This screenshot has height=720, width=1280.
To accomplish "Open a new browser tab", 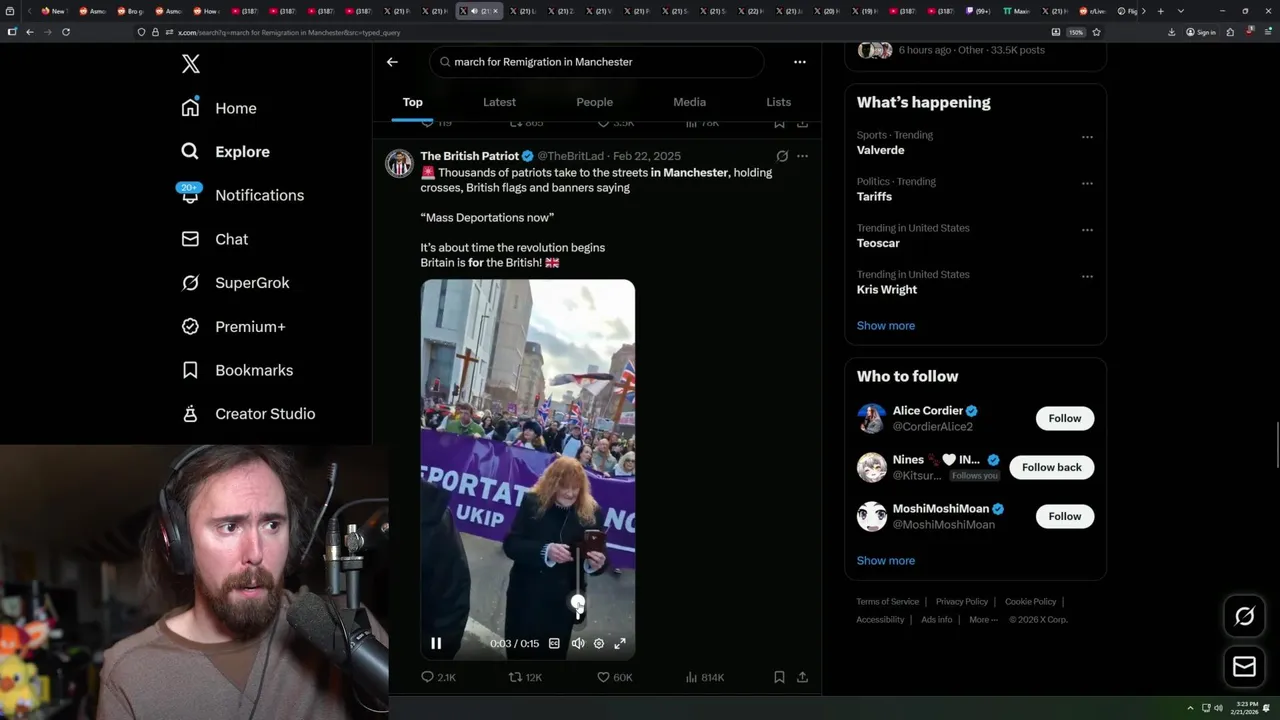I will pyautogui.click(x=1160, y=11).
